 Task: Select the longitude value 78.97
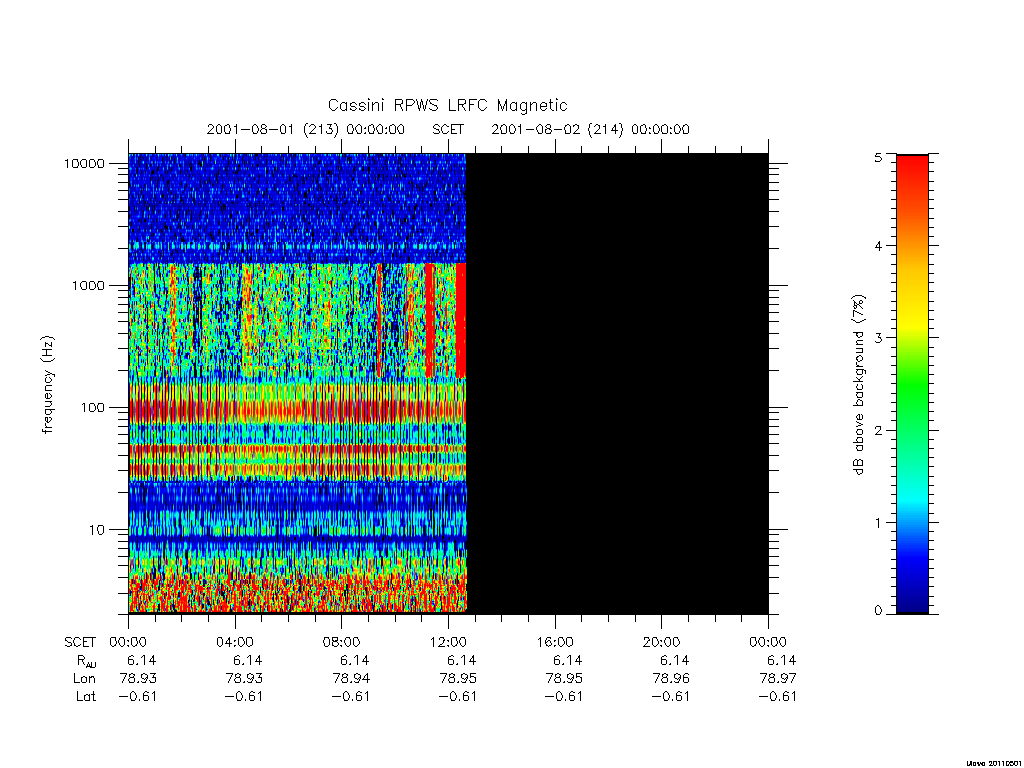778,679
